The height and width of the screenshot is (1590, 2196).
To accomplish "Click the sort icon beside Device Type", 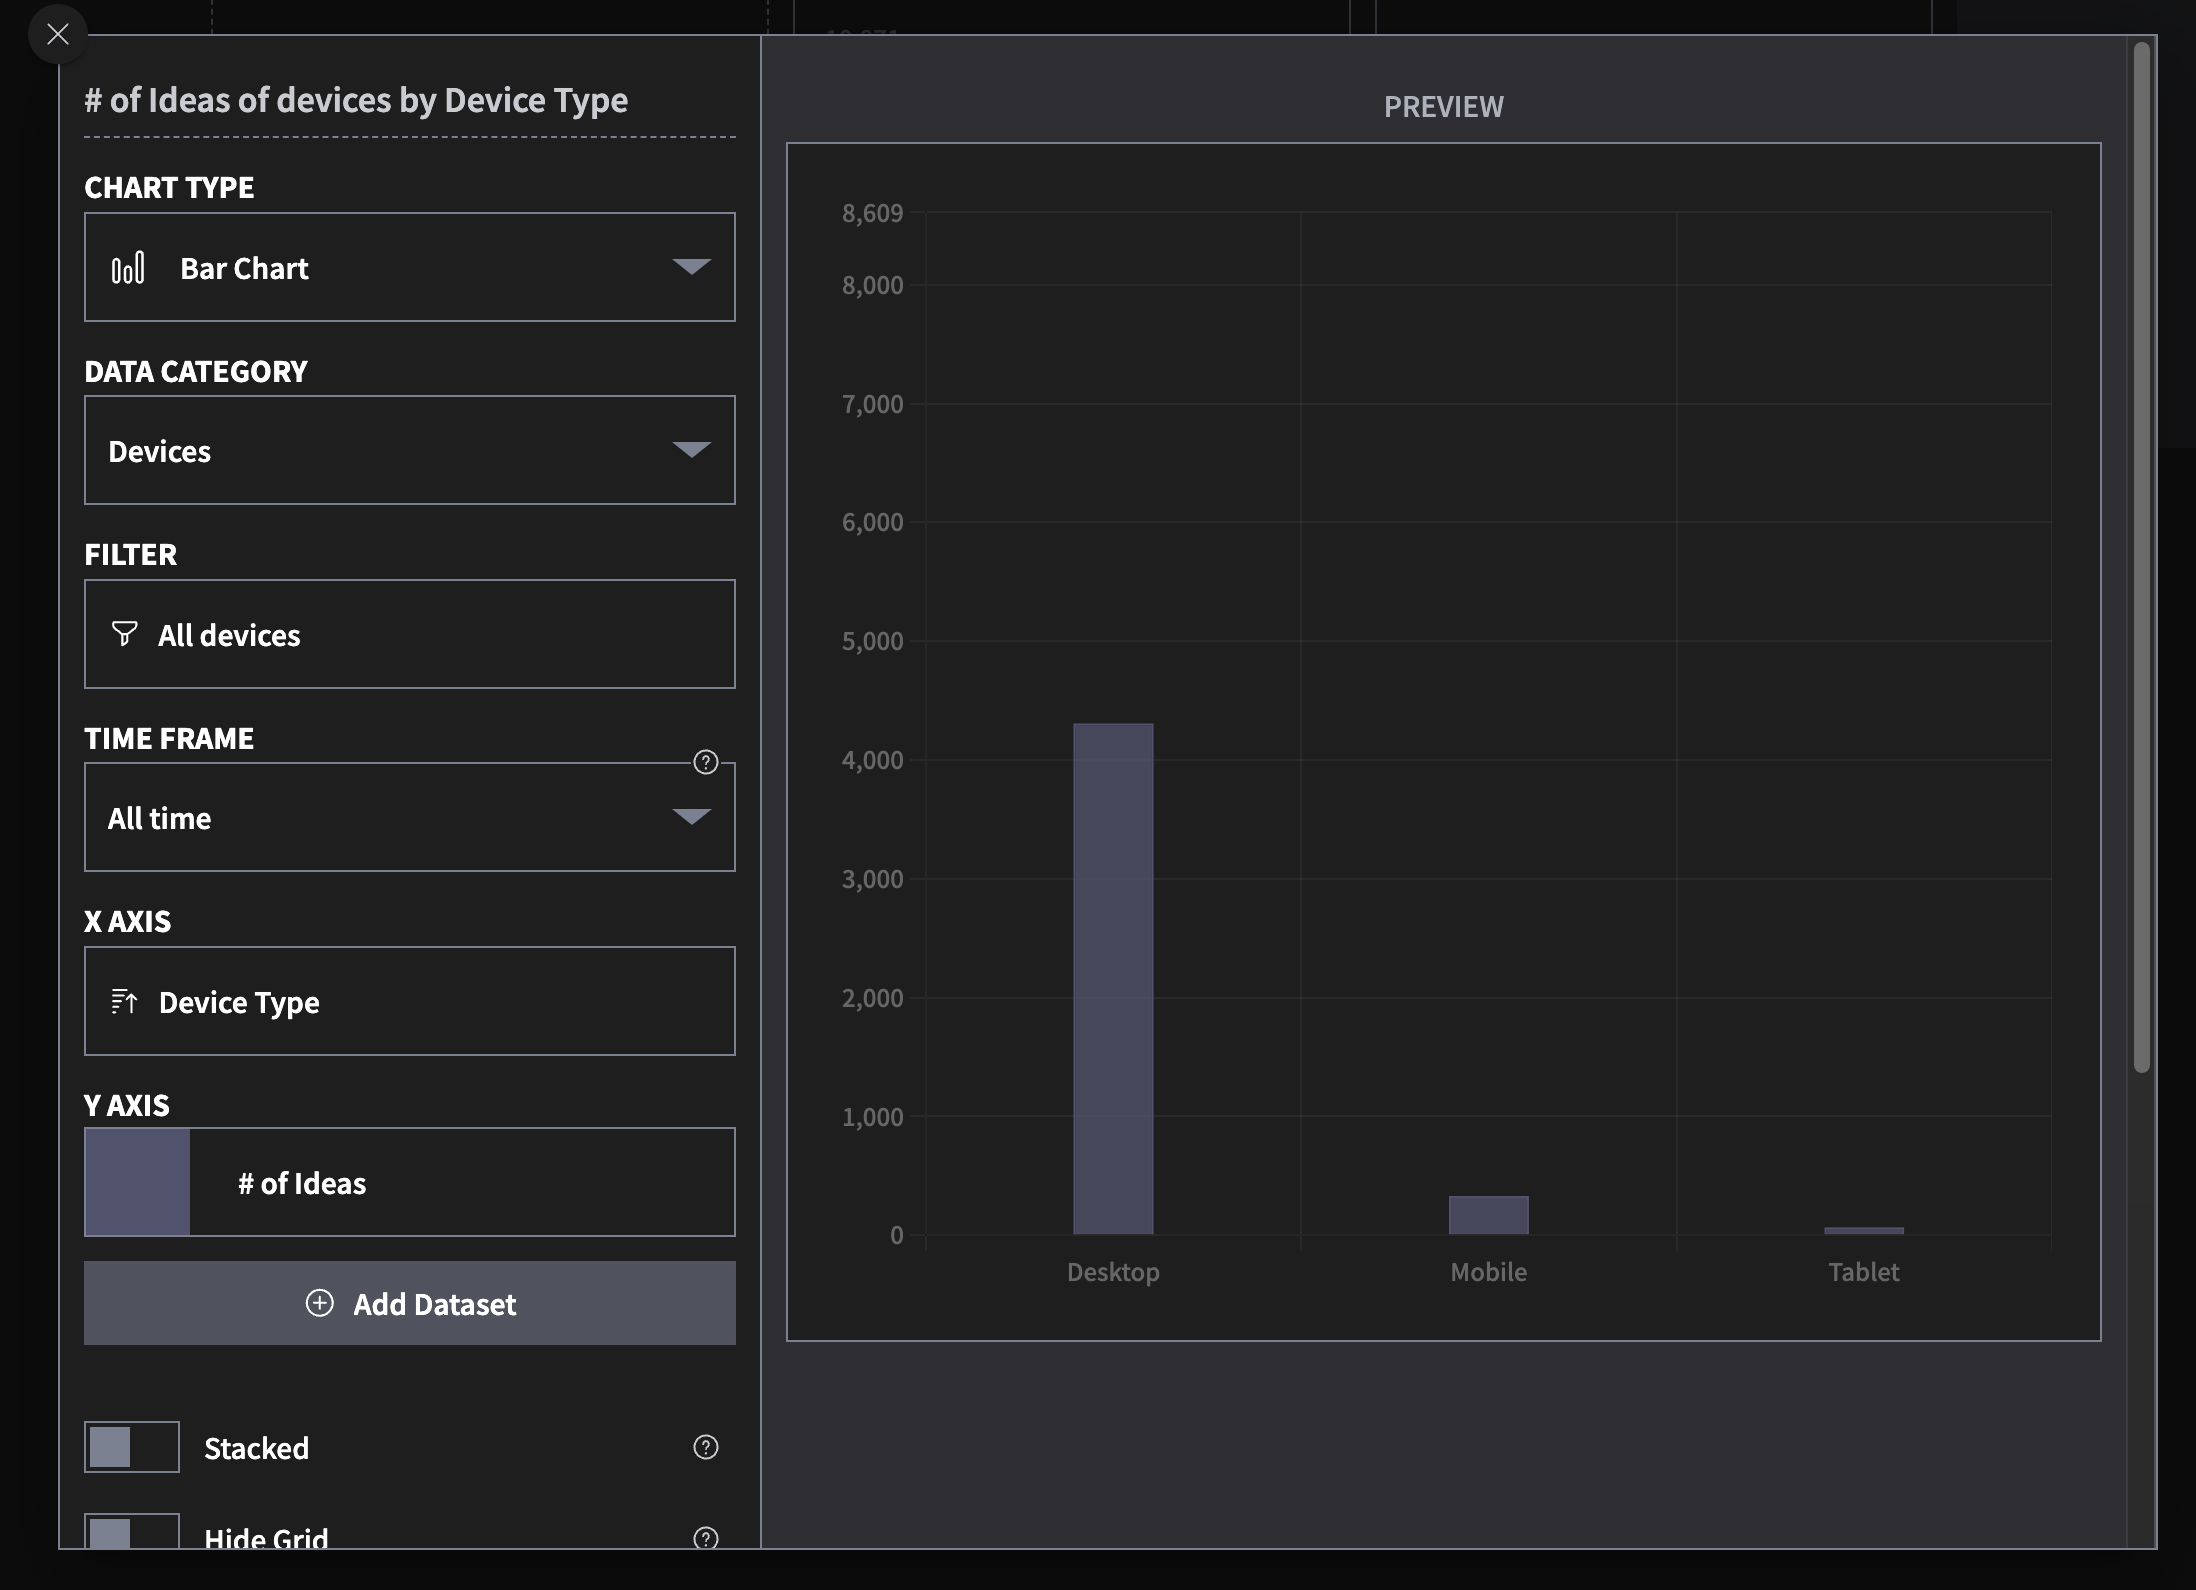I will (124, 1001).
